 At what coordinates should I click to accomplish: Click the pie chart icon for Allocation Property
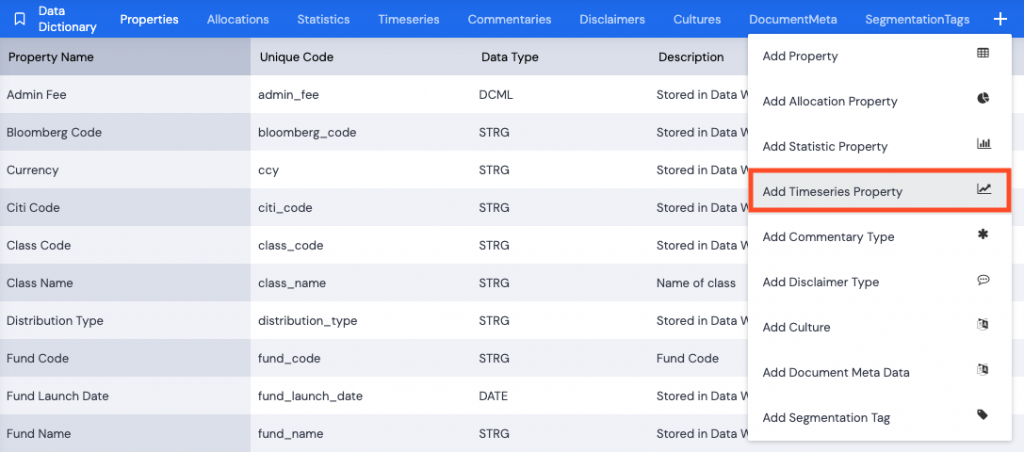click(x=983, y=99)
